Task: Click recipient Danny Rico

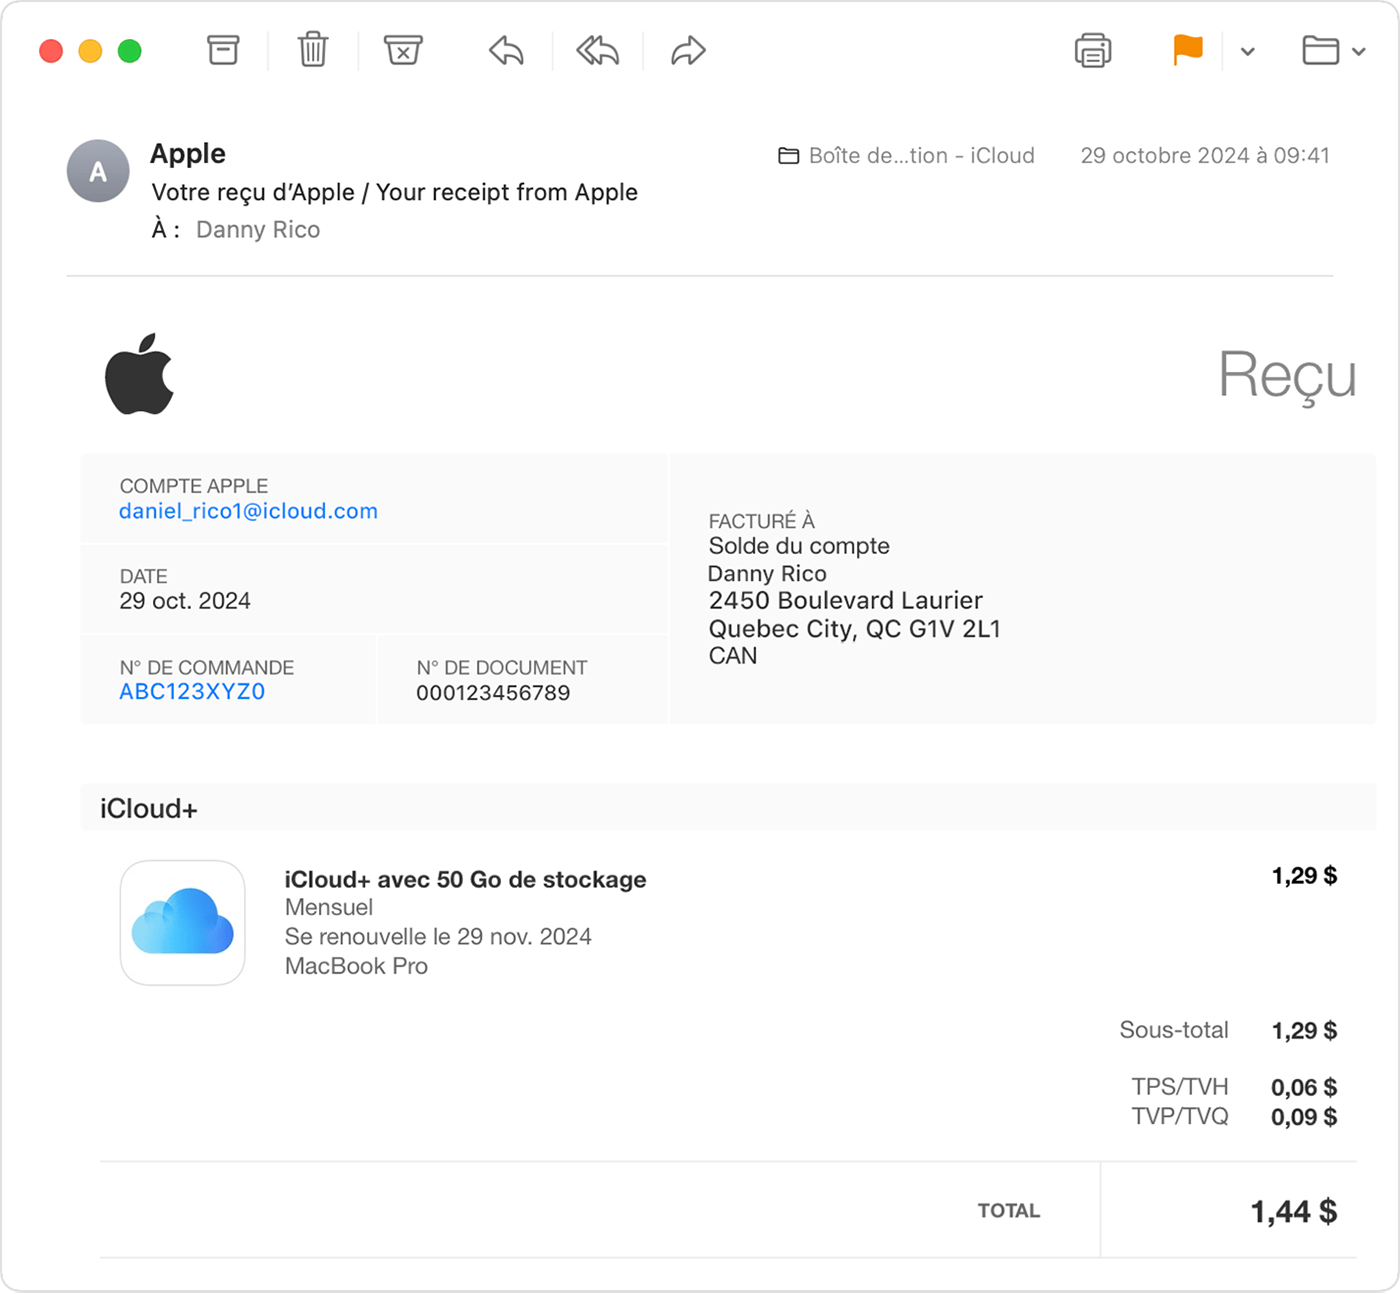Action: coord(257,229)
